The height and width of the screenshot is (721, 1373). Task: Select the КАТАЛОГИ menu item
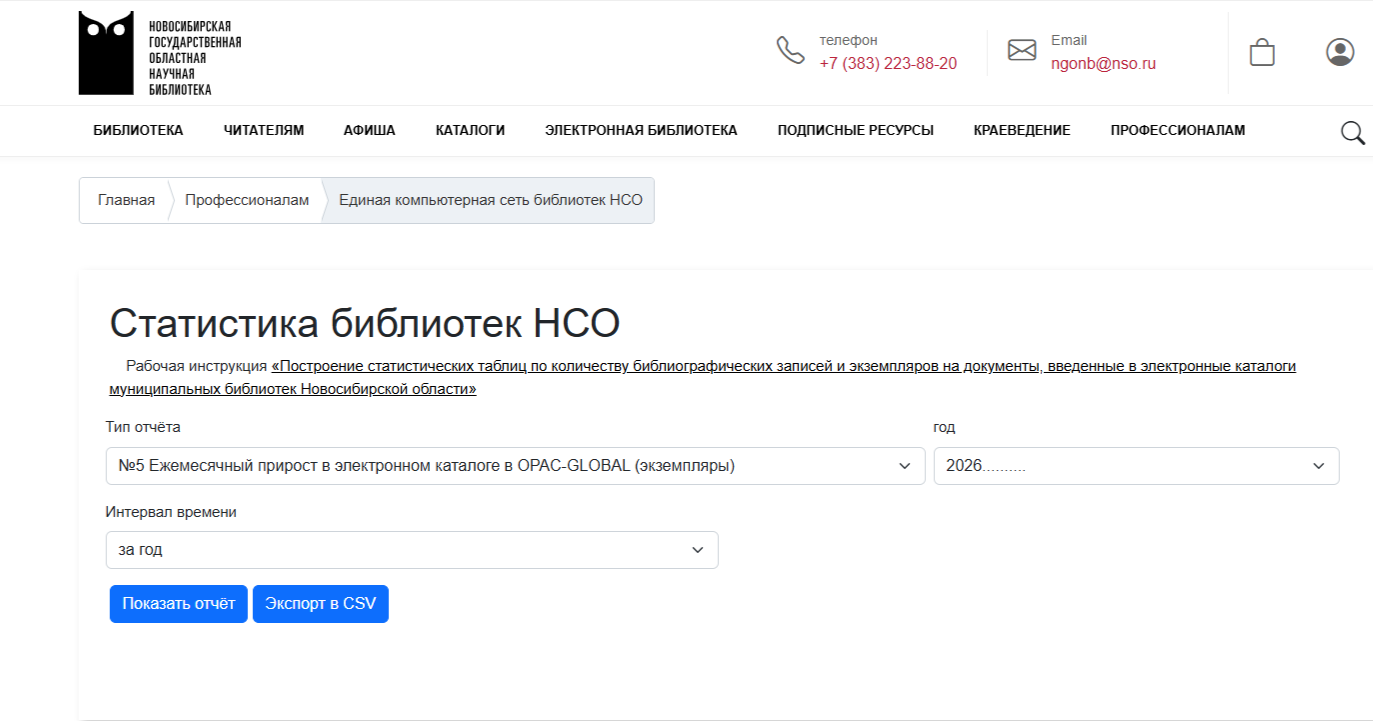pyautogui.click(x=470, y=130)
